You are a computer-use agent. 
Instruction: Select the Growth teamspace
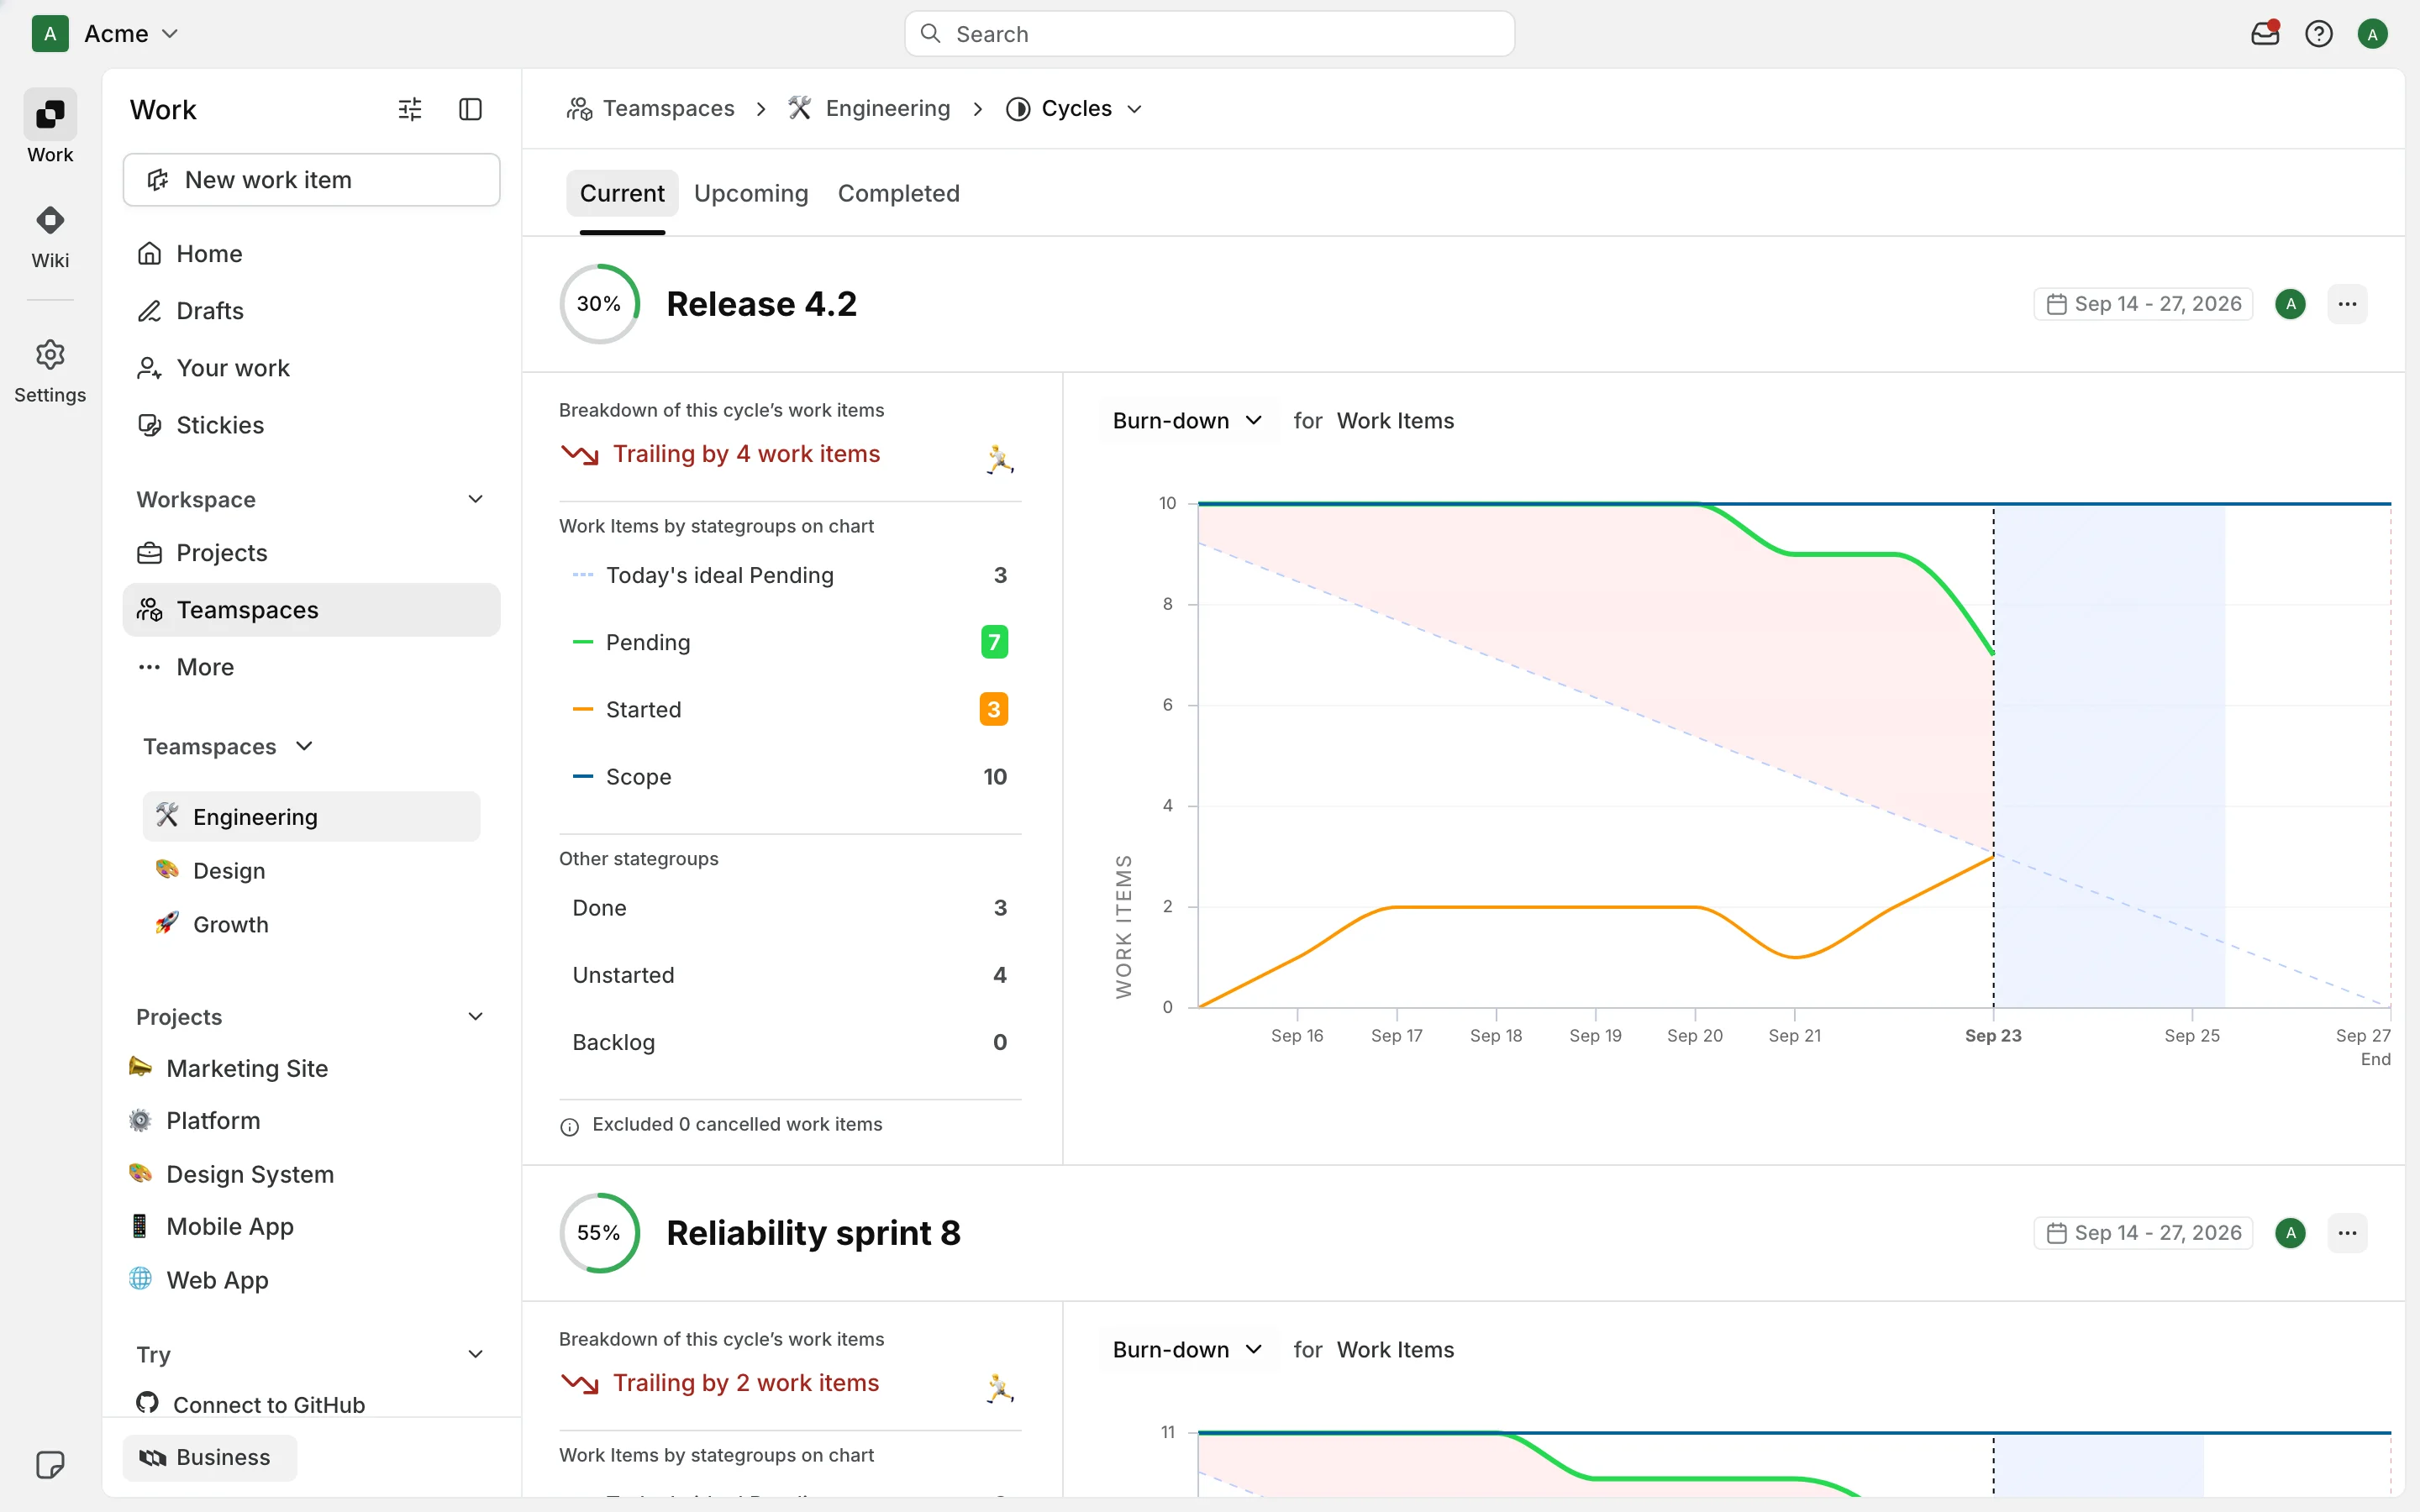coord(311,924)
